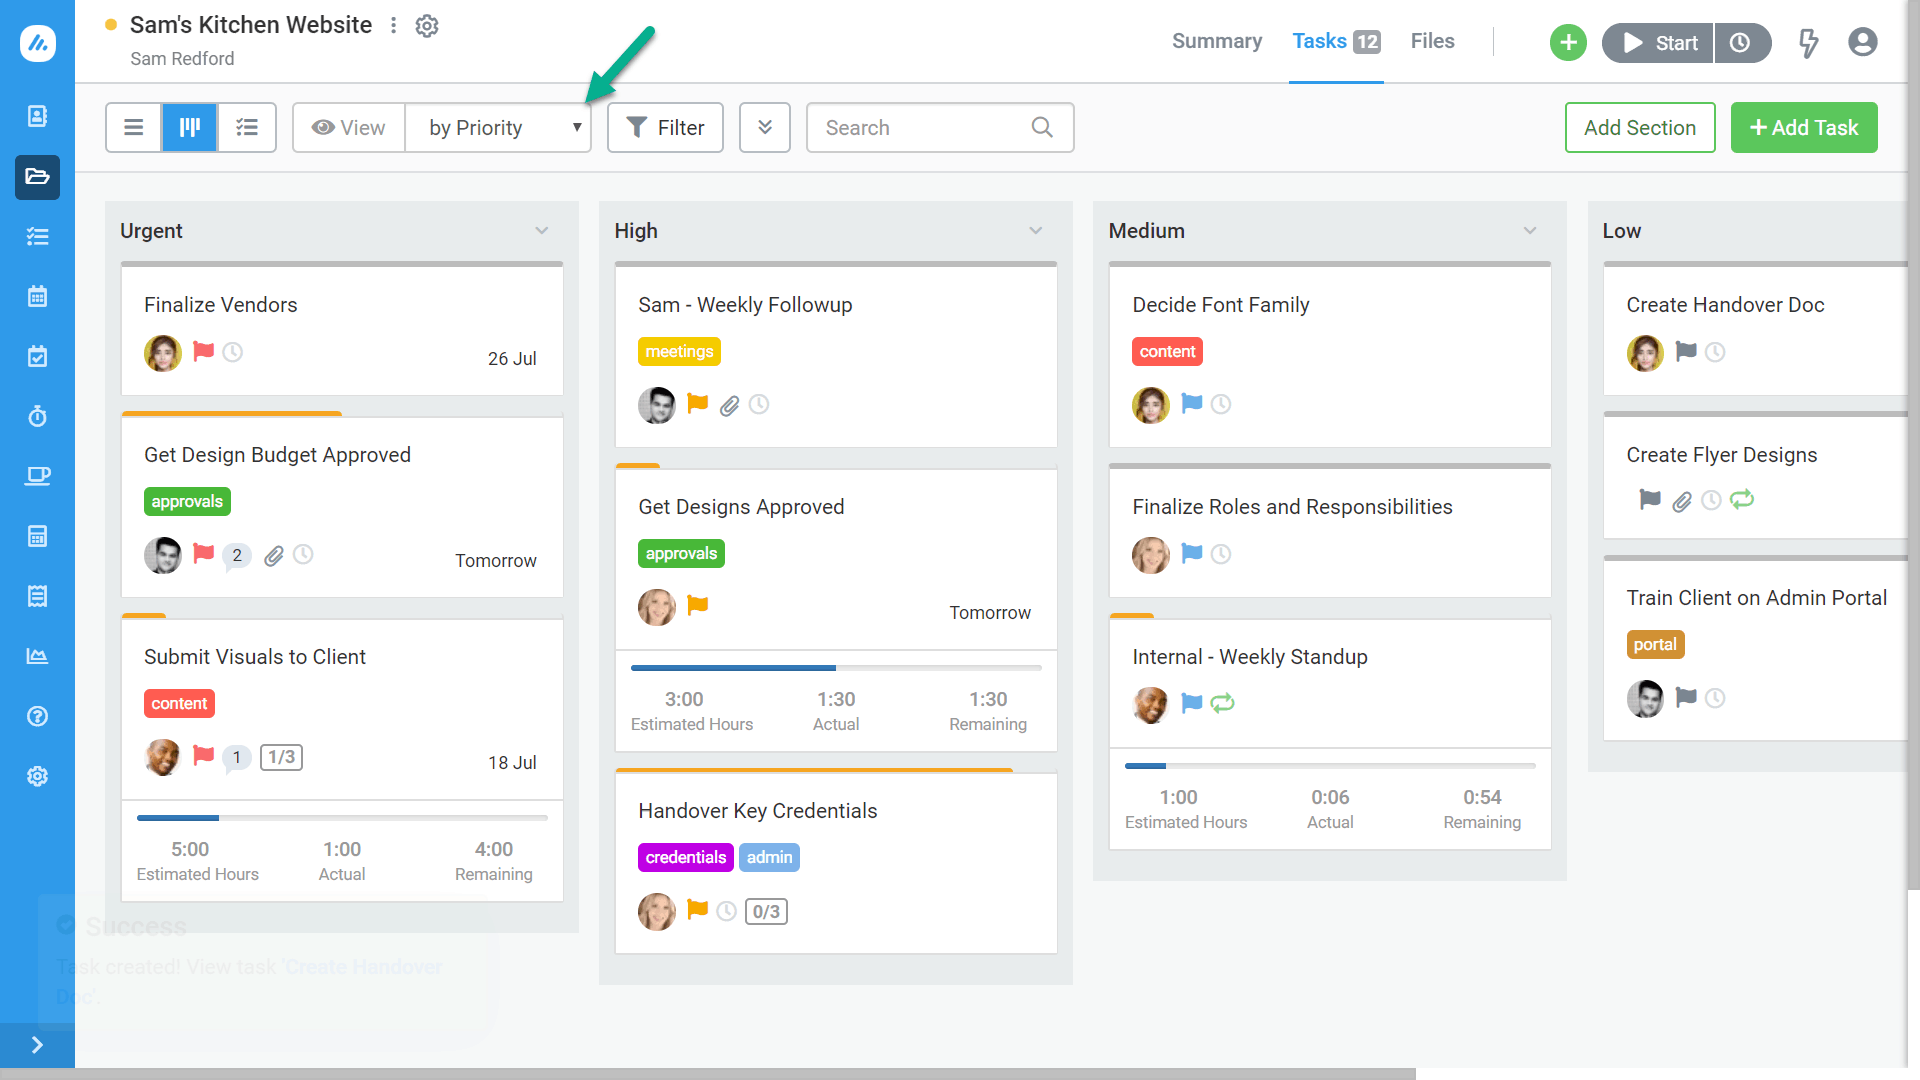The height and width of the screenshot is (1080, 1920).
Task: Open the Files tab
Action: point(1432,41)
